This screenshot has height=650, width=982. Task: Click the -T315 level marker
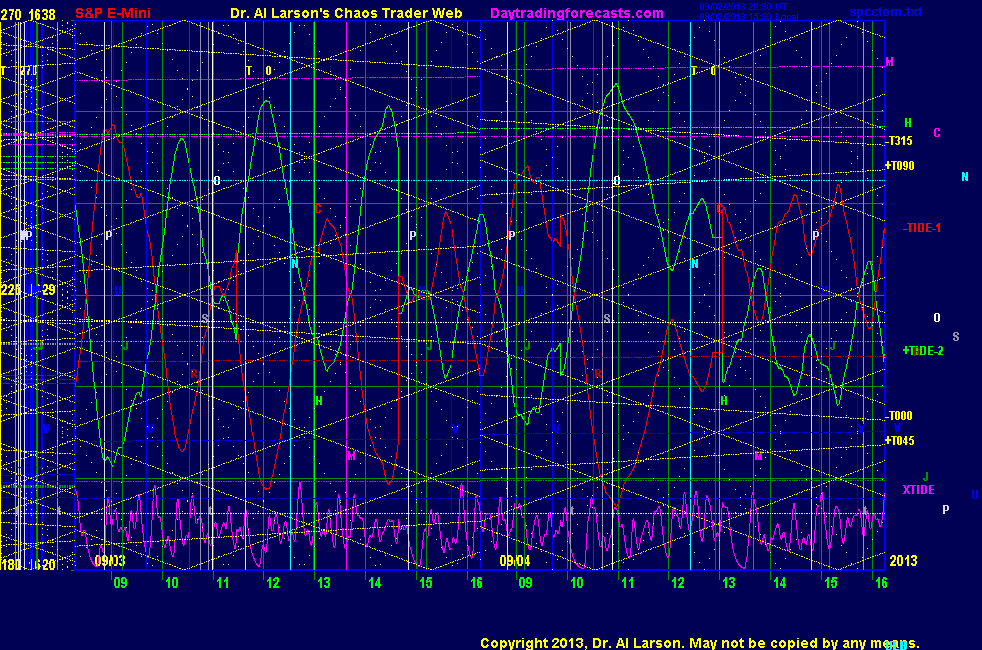tap(901, 141)
